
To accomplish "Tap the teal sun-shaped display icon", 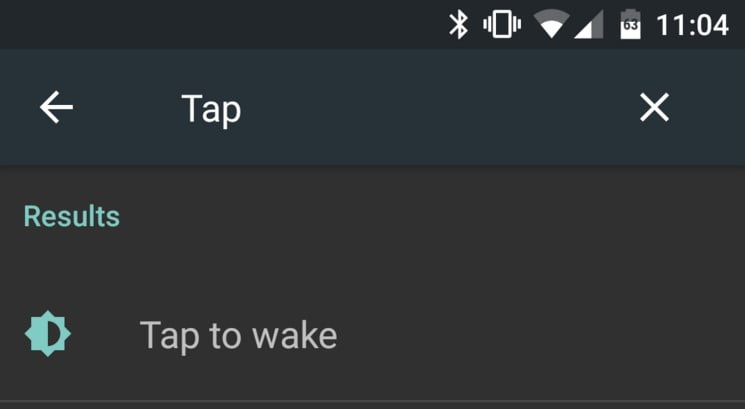I will tap(48, 334).
